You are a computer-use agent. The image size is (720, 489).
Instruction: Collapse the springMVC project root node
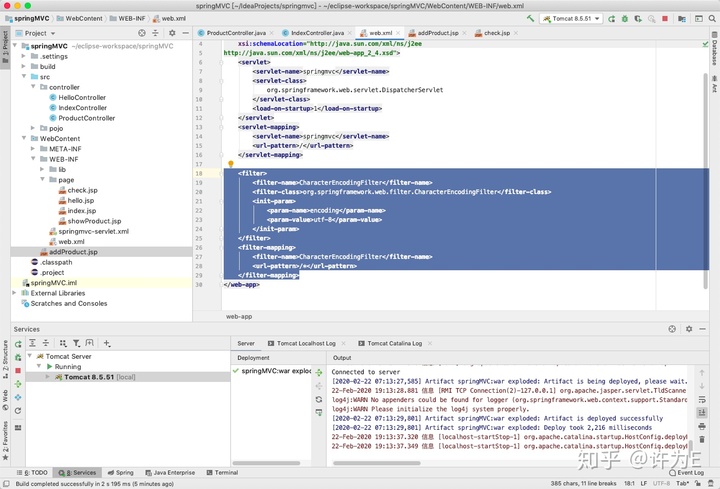coord(15,46)
